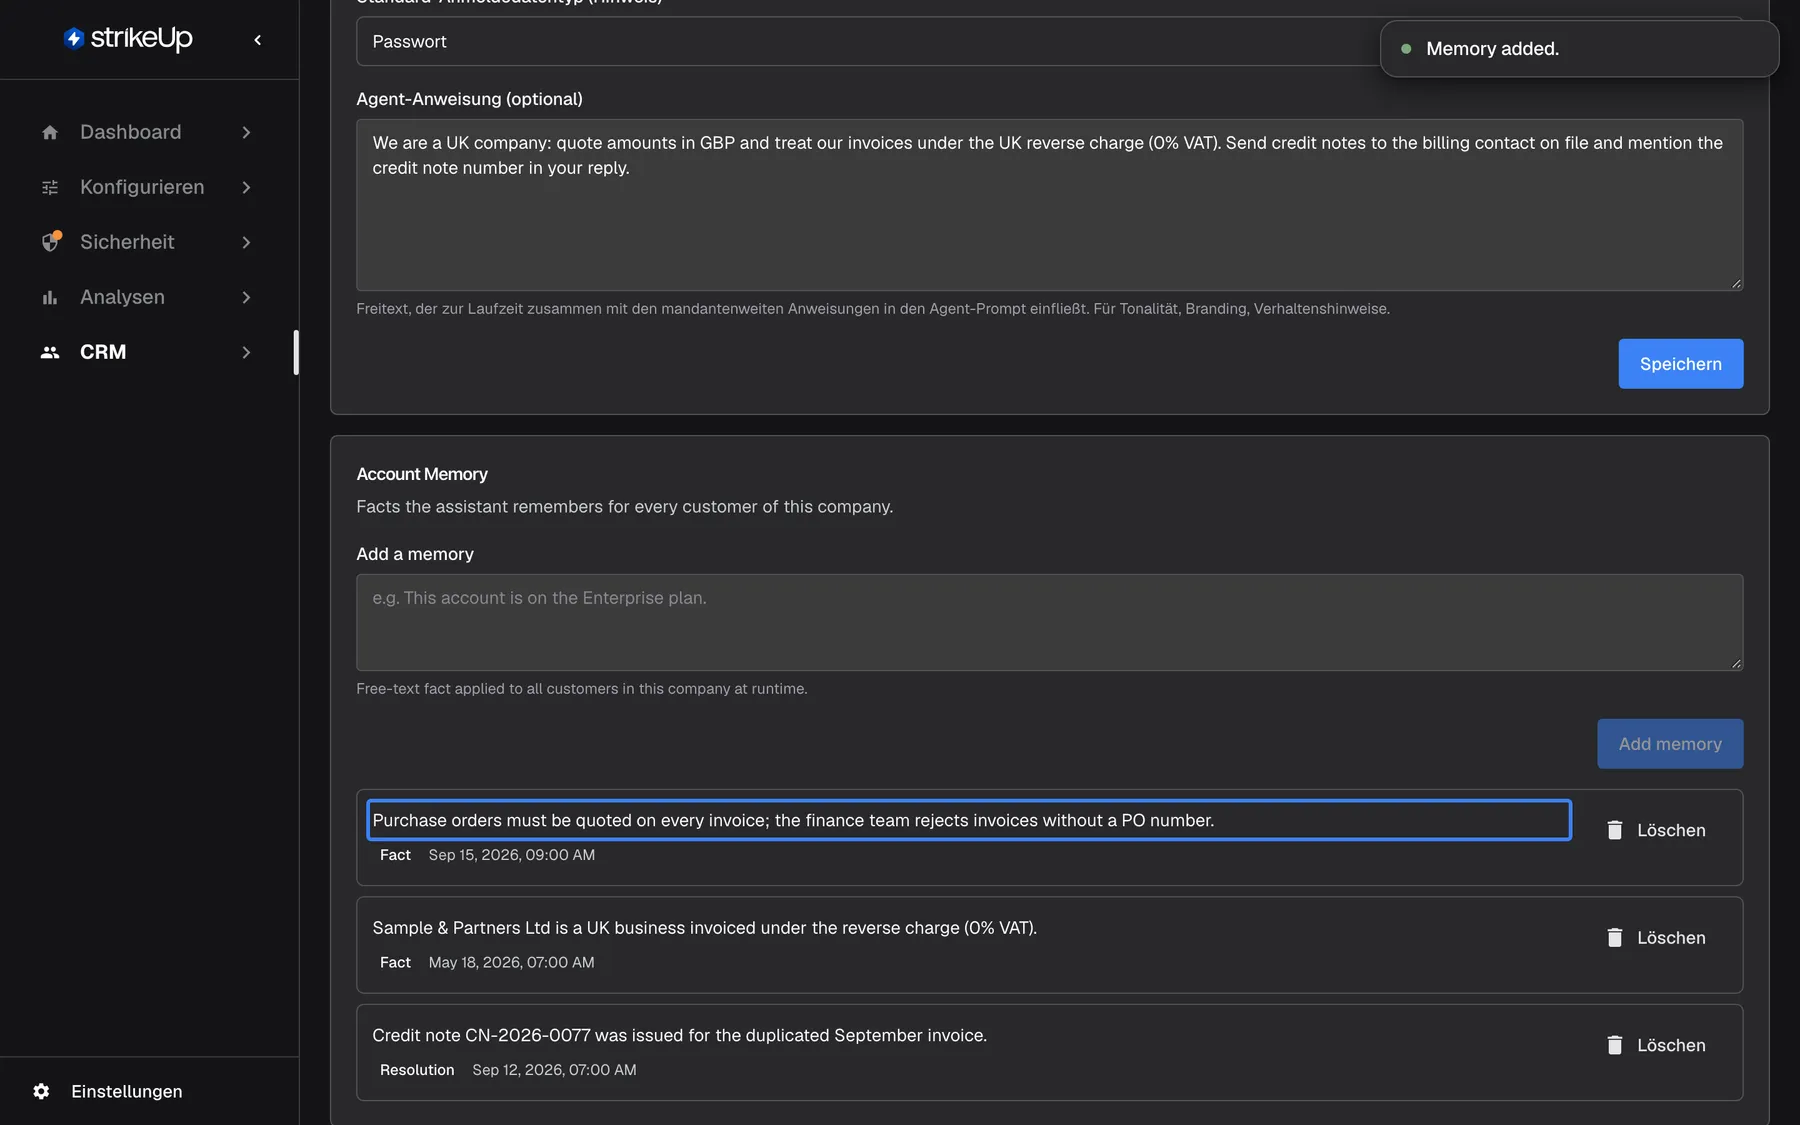Screen dimensions: 1800x1125
Task: Focus the Add a memory text area
Action: 1049,622
